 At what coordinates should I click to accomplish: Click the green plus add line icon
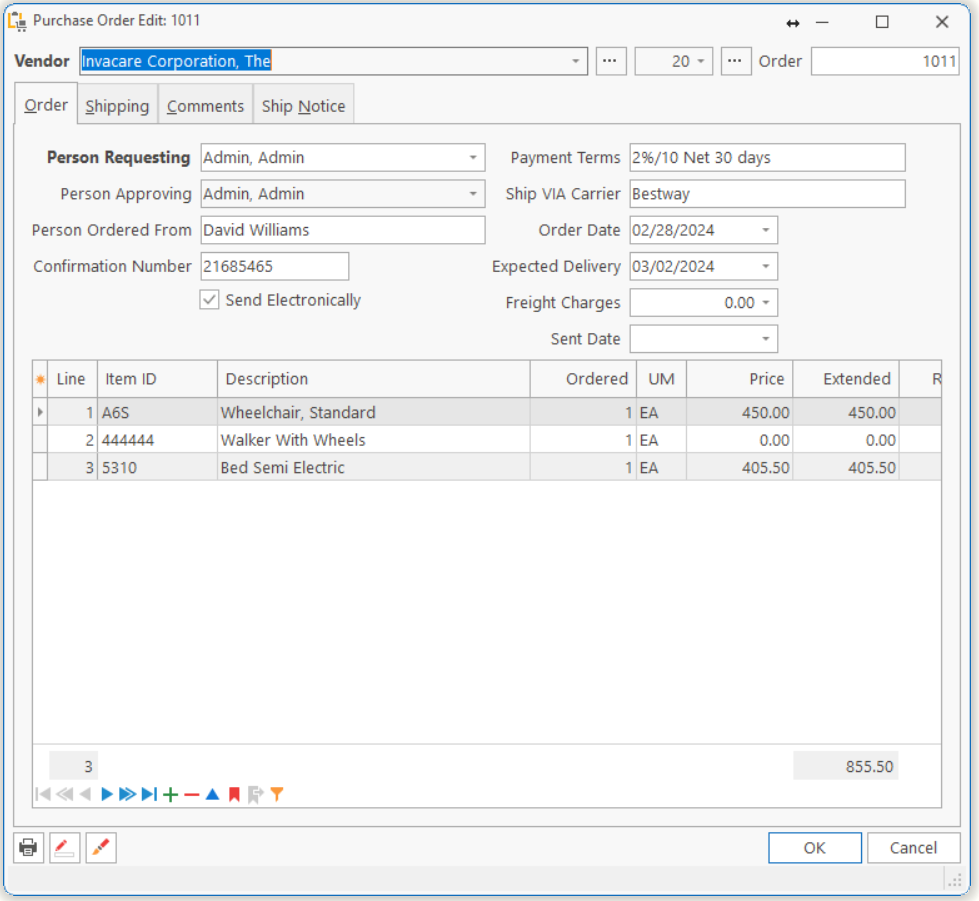click(x=170, y=794)
